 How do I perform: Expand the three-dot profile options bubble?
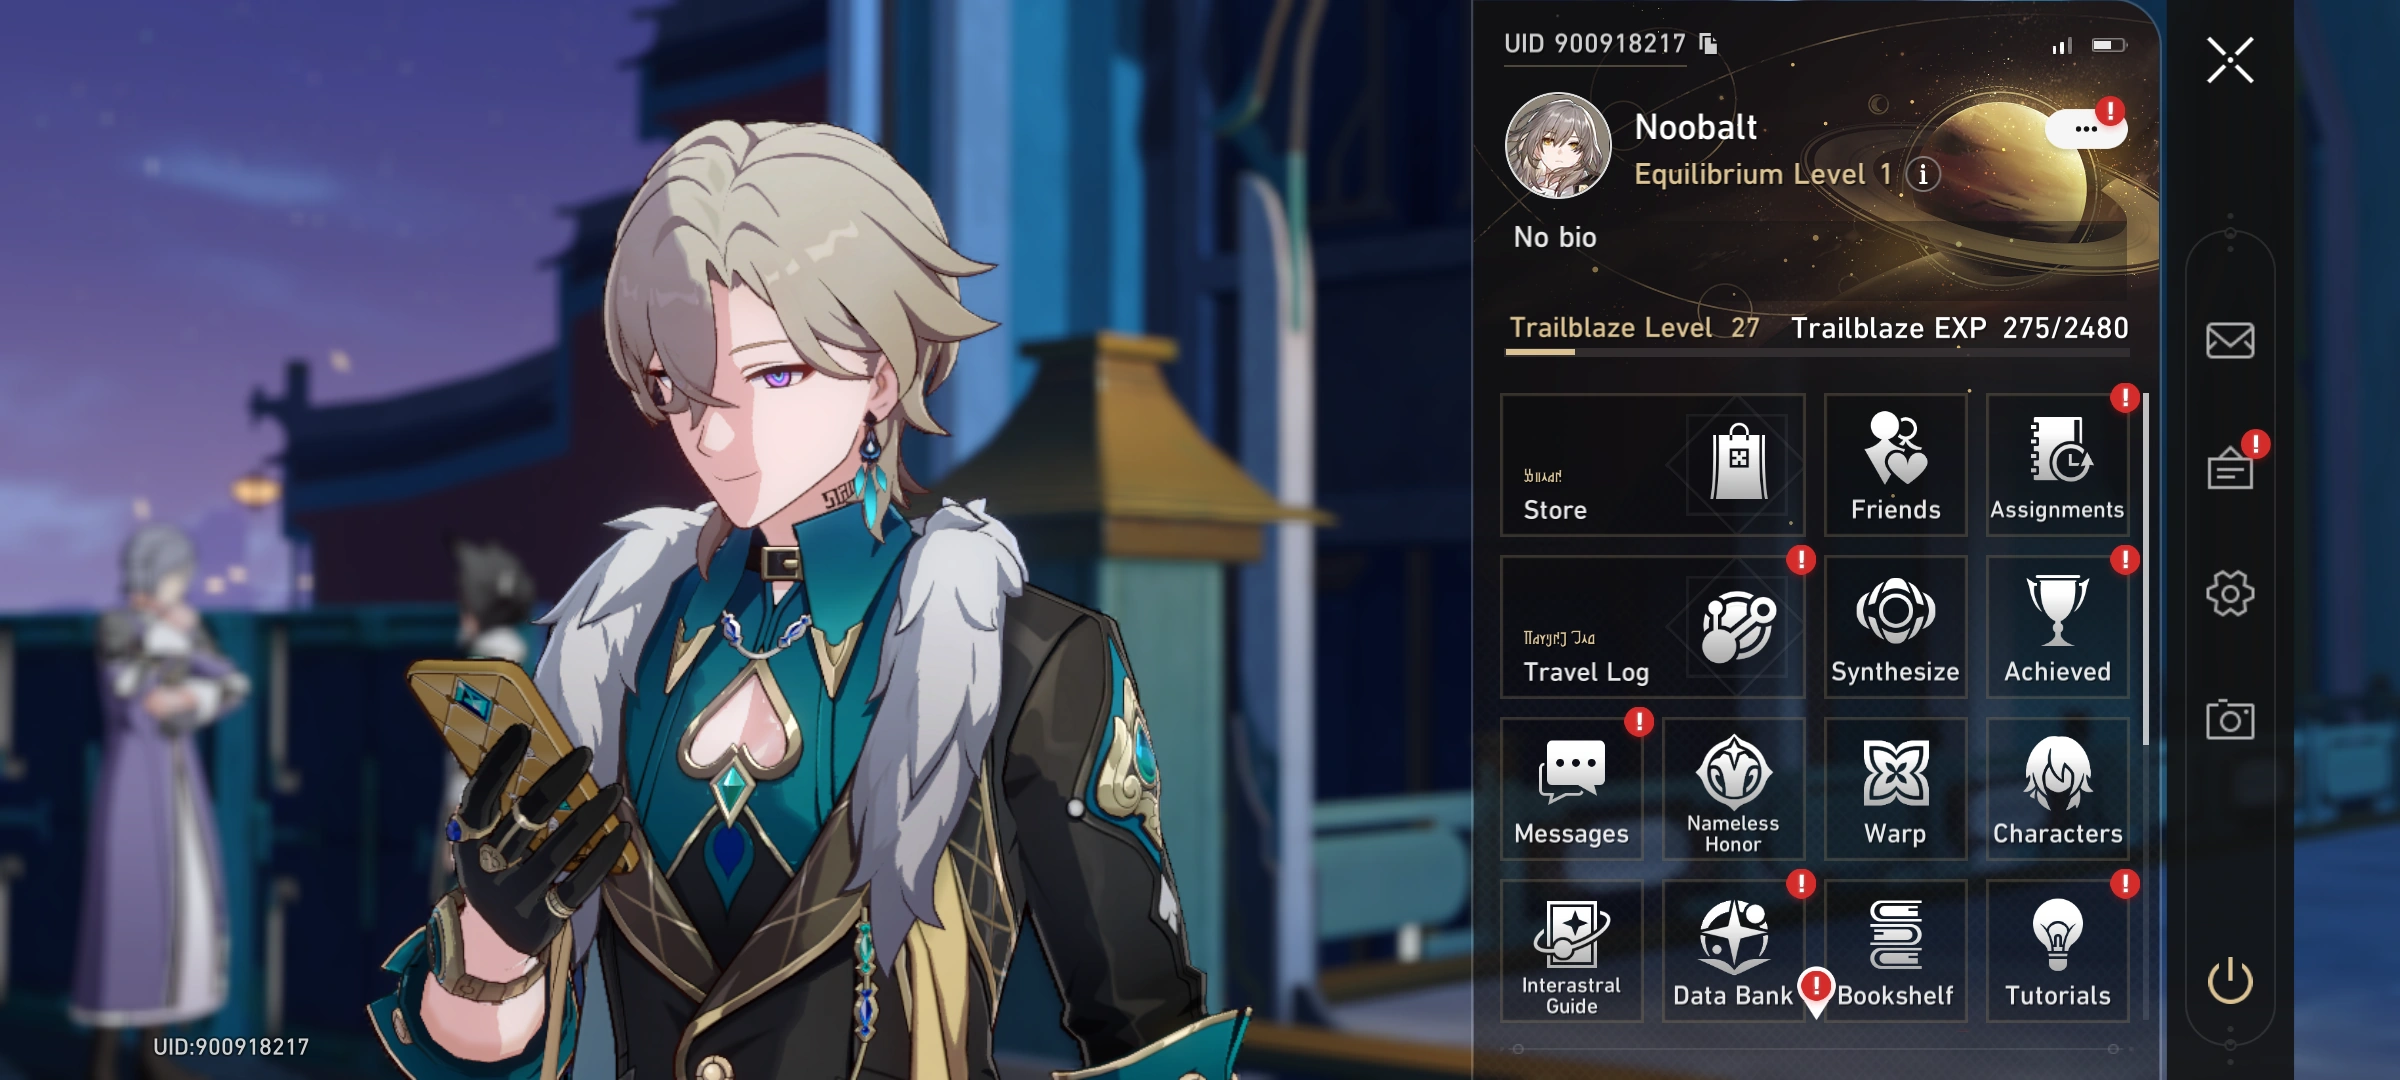(2085, 129)
